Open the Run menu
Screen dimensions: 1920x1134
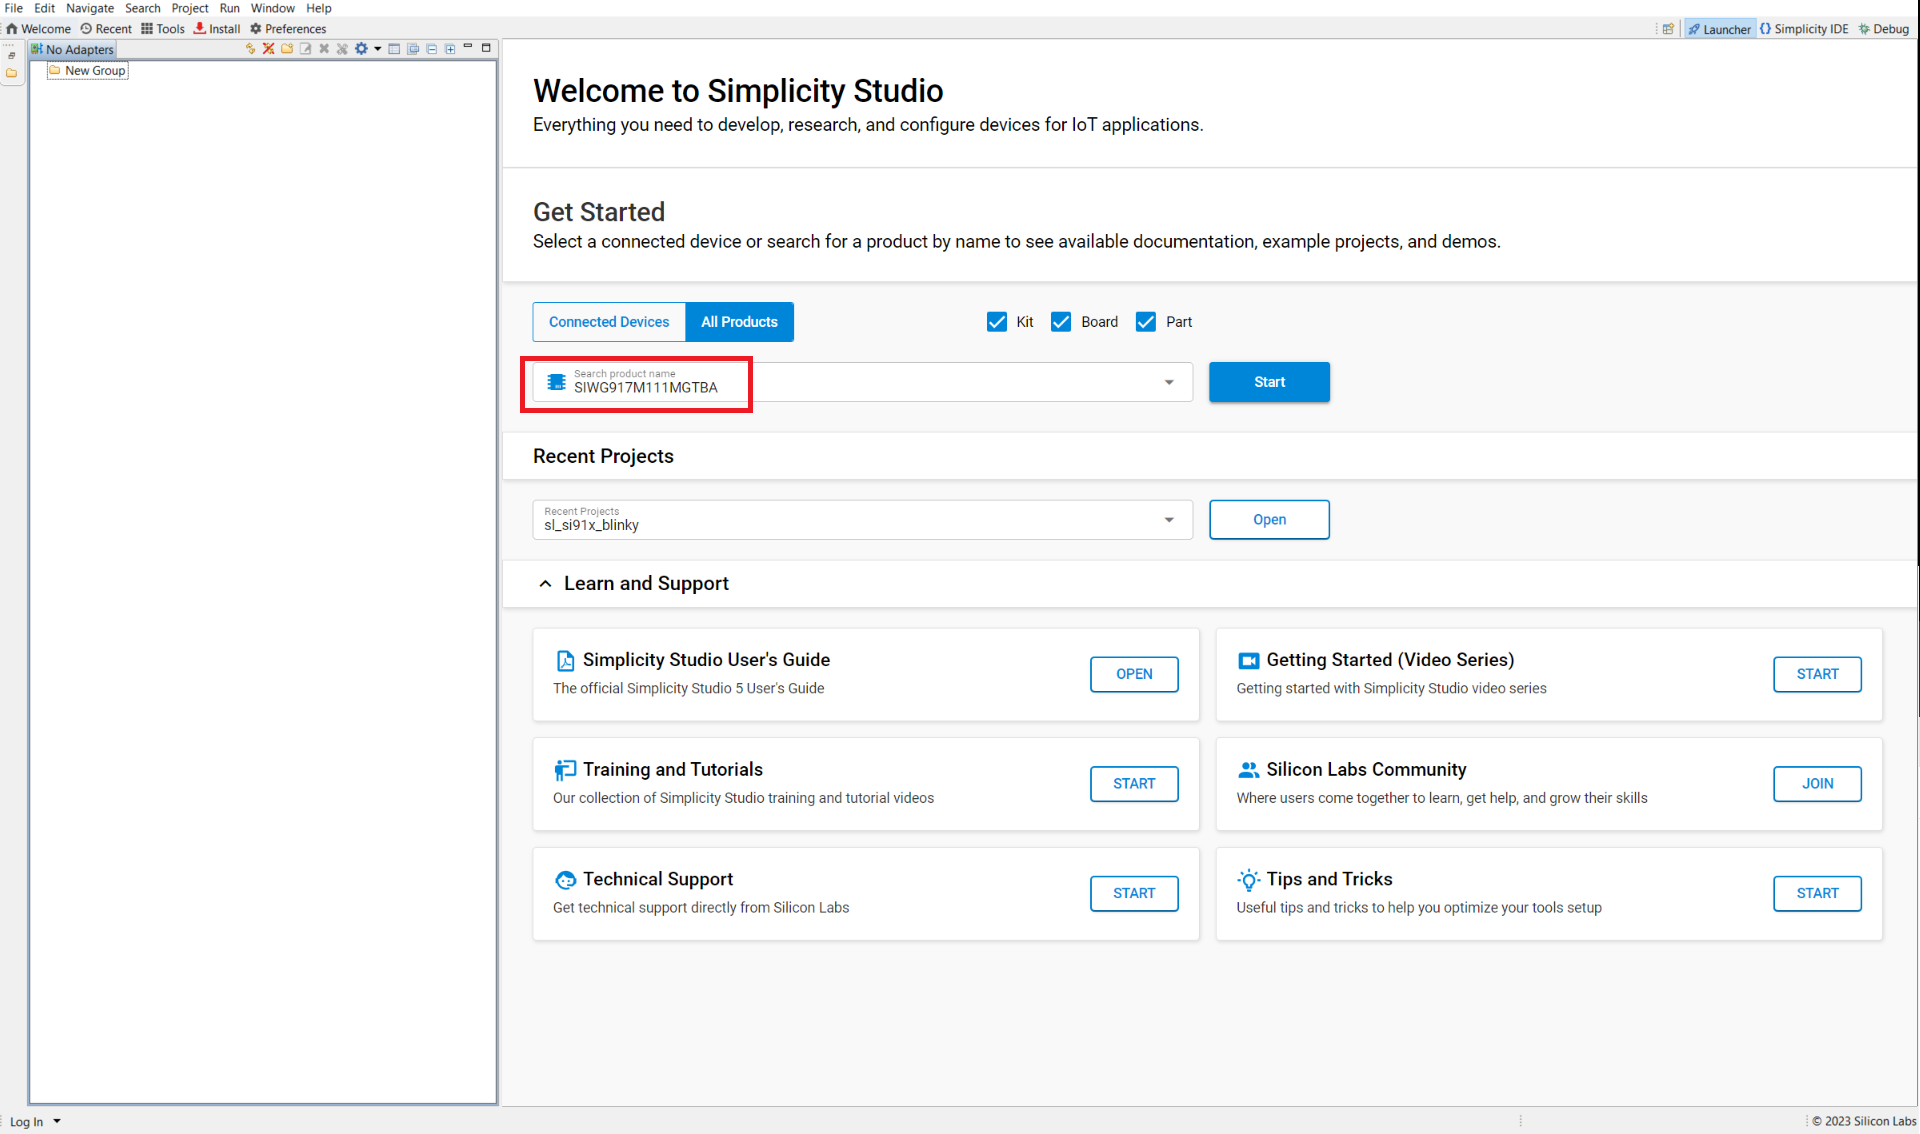click(230, 8)
